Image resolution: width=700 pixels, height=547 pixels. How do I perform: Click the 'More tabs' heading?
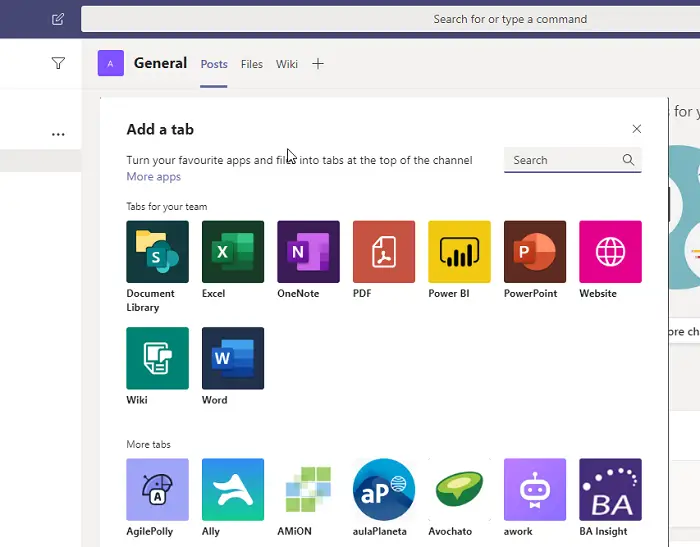pyautogui.click(x=148, y=445)
